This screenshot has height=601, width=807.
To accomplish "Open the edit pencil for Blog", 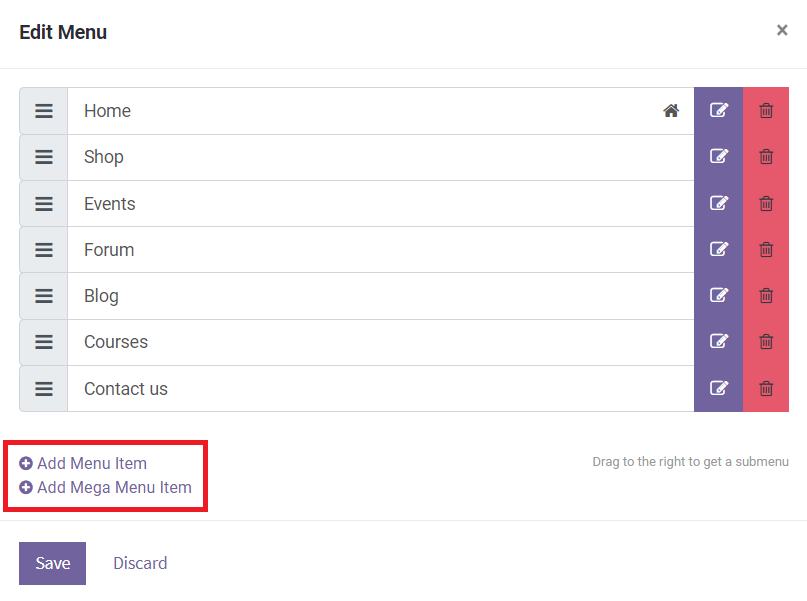I will coord(718,296).
